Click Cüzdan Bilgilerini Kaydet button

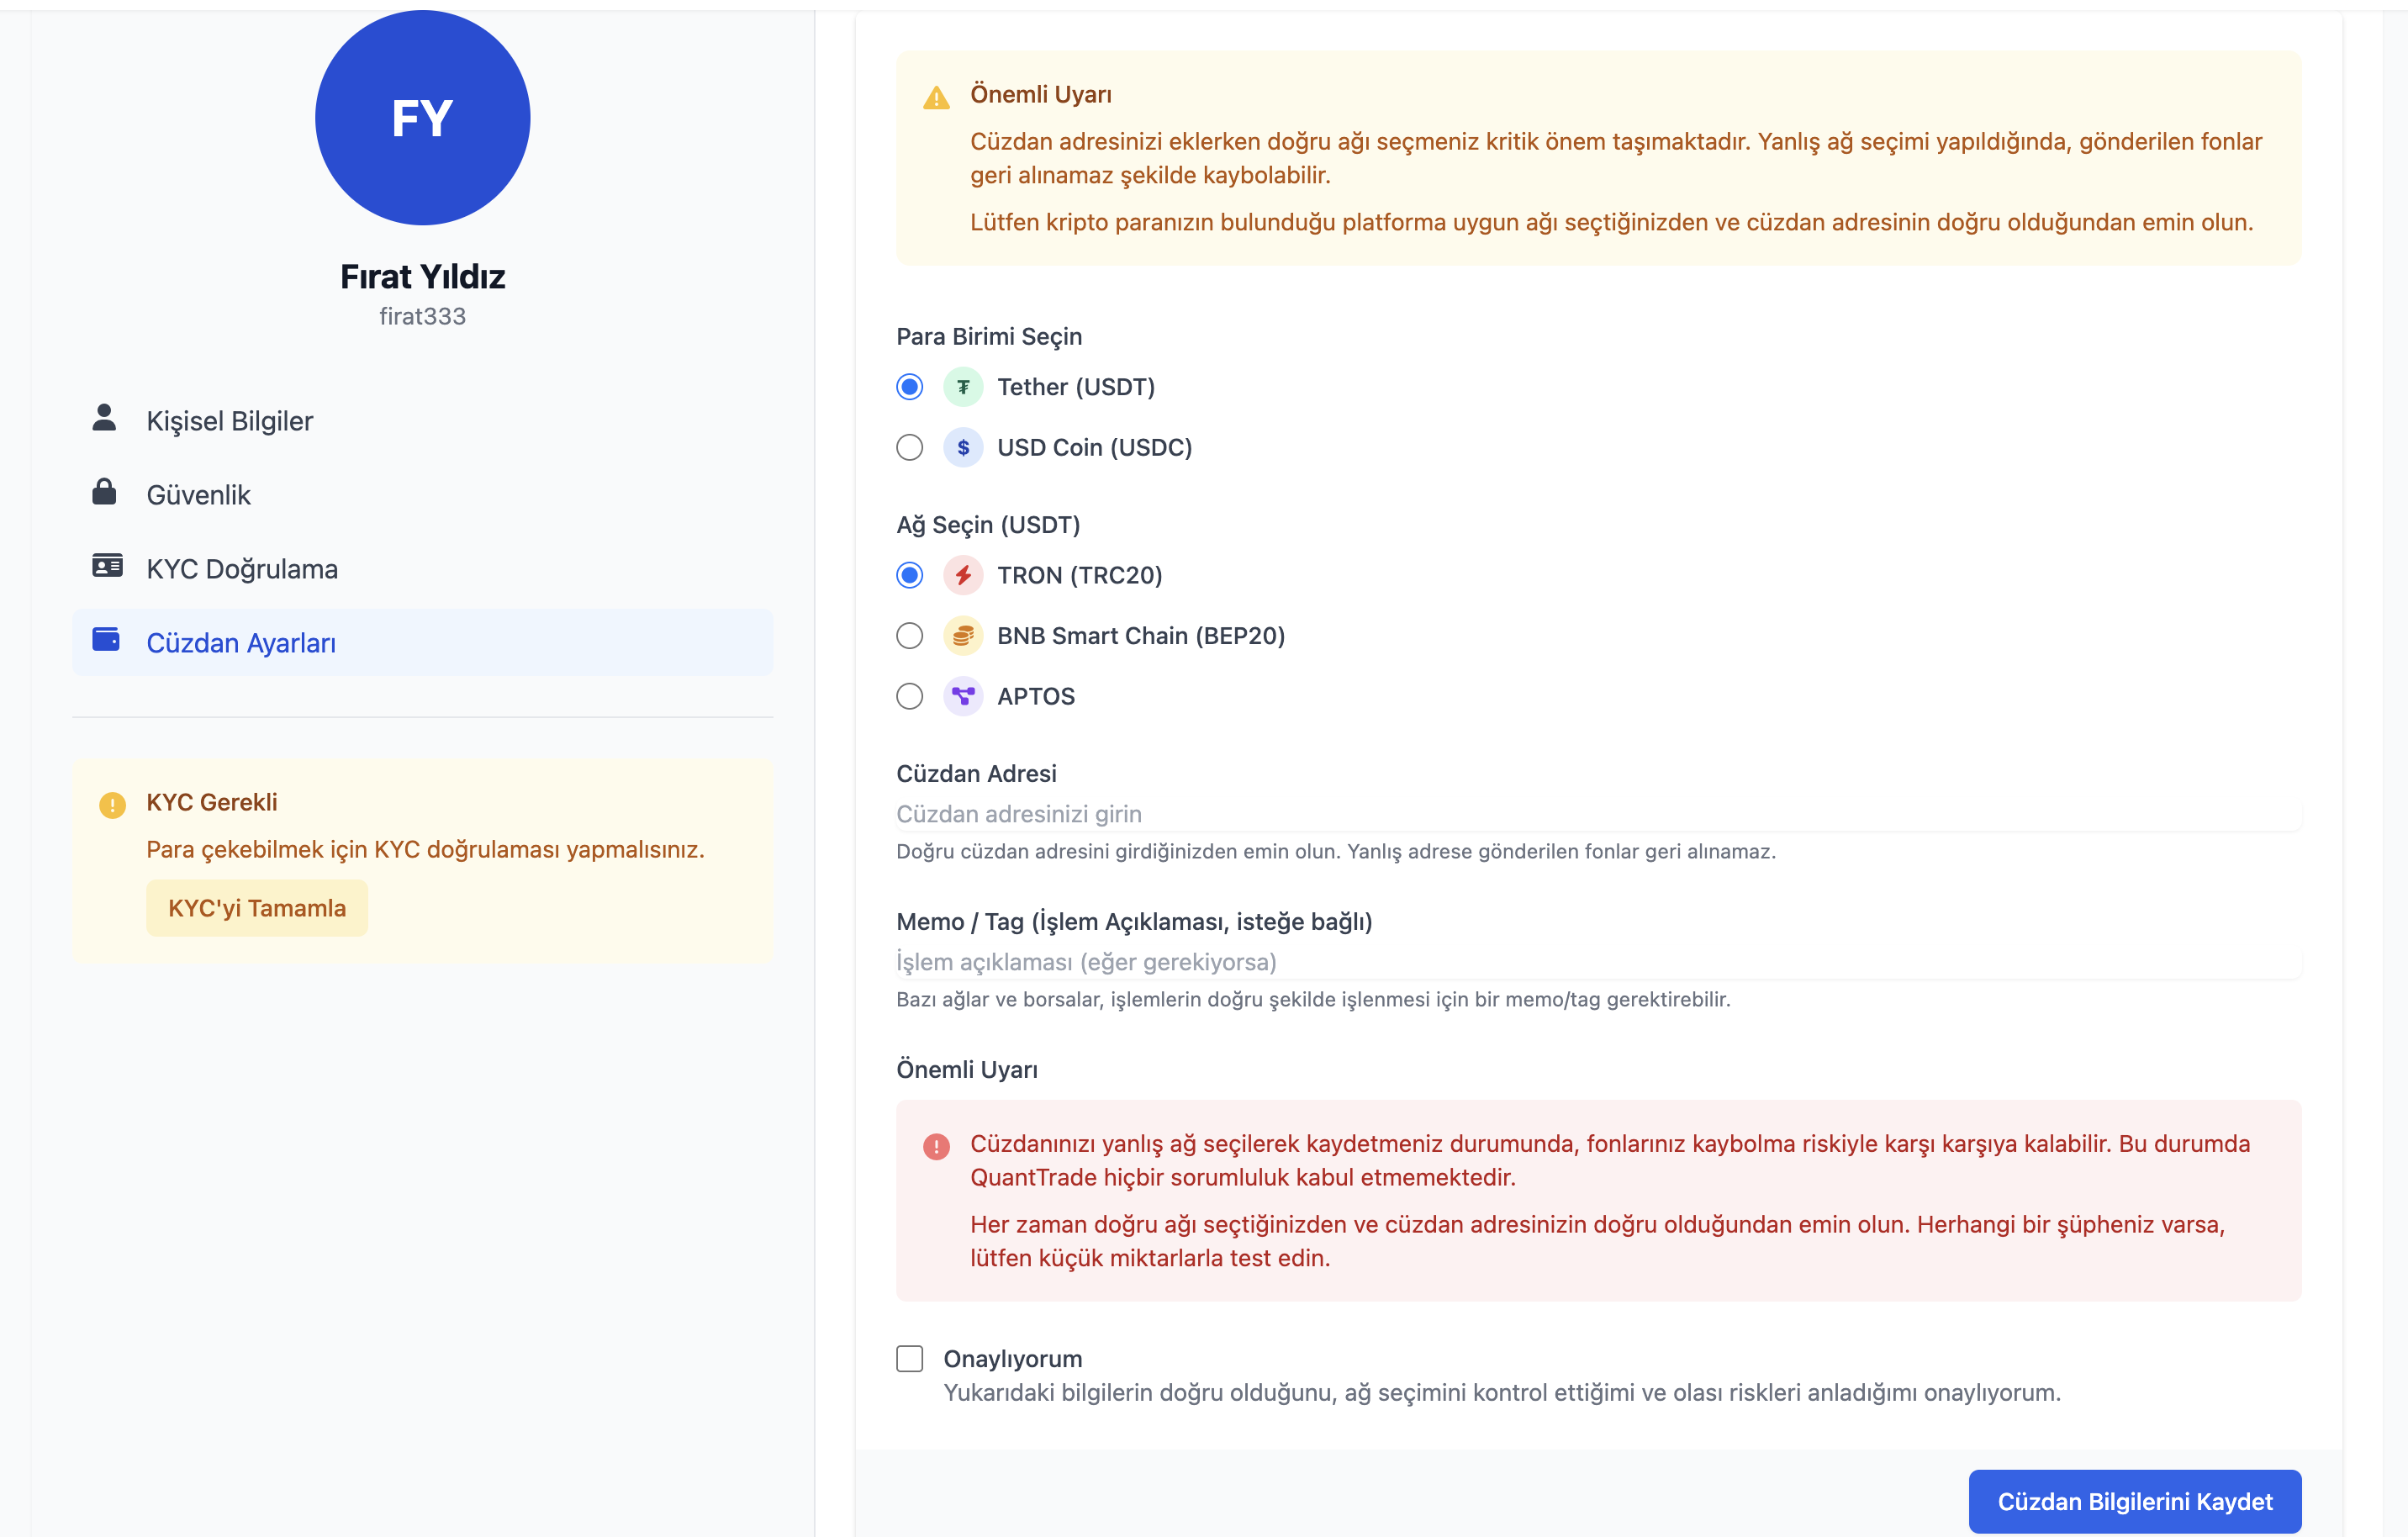click(2135, 1502)
